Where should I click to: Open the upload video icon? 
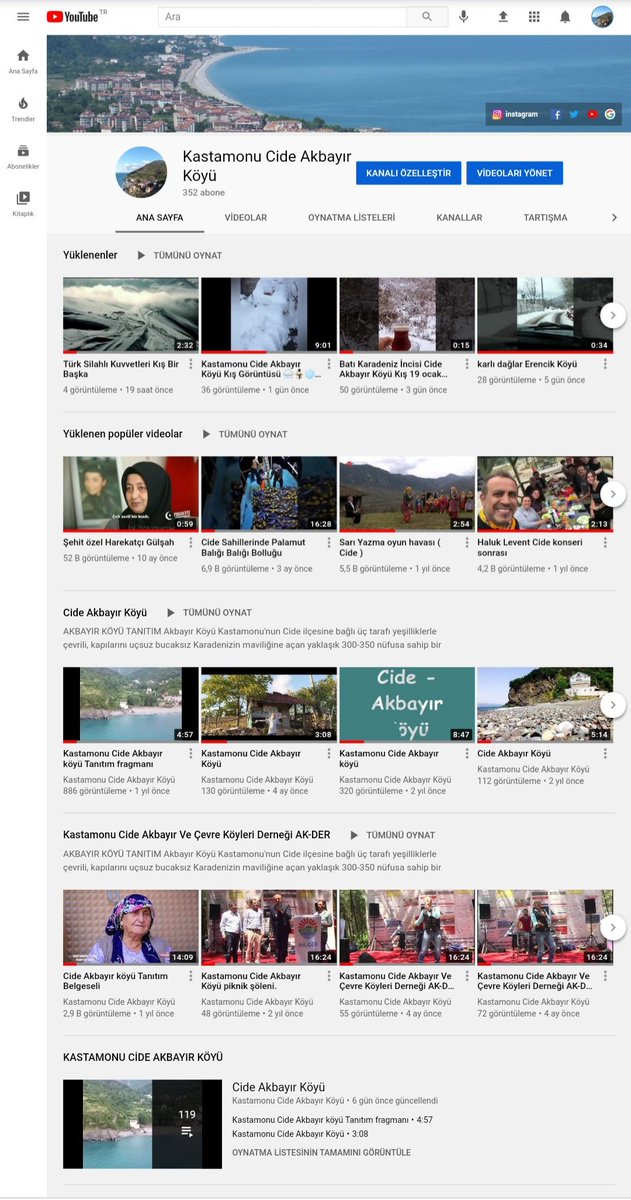[x=503, y=17]
